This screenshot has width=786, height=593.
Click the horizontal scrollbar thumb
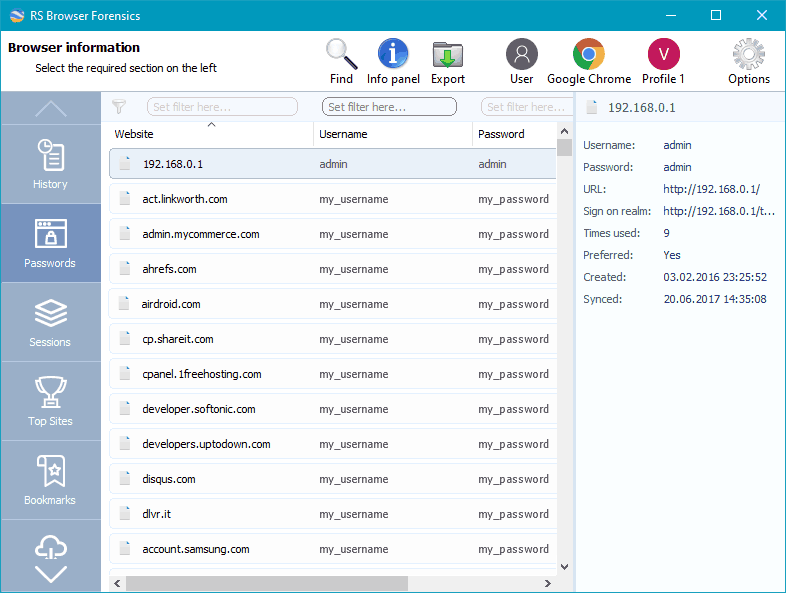click(267, 583)
